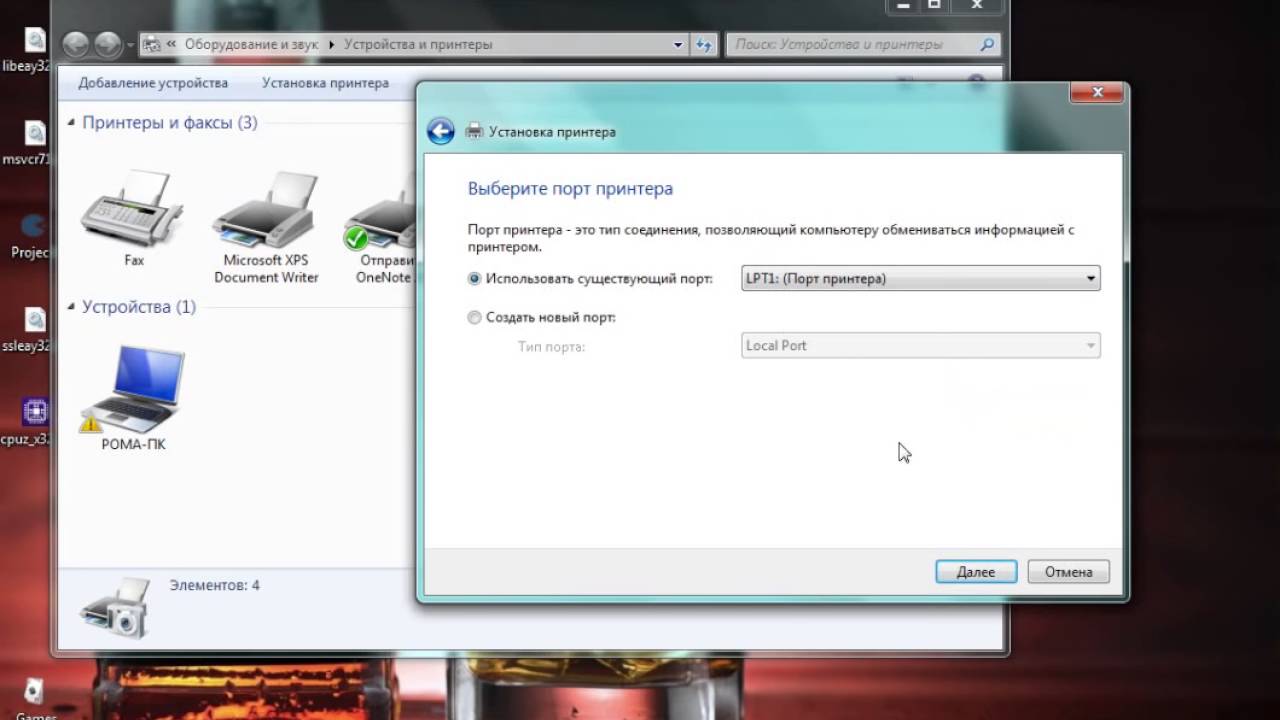Collapse the 'Принтеры и факсы' group
The width and height of the screenshot is (1280, 720).
(x=71, y=123)
